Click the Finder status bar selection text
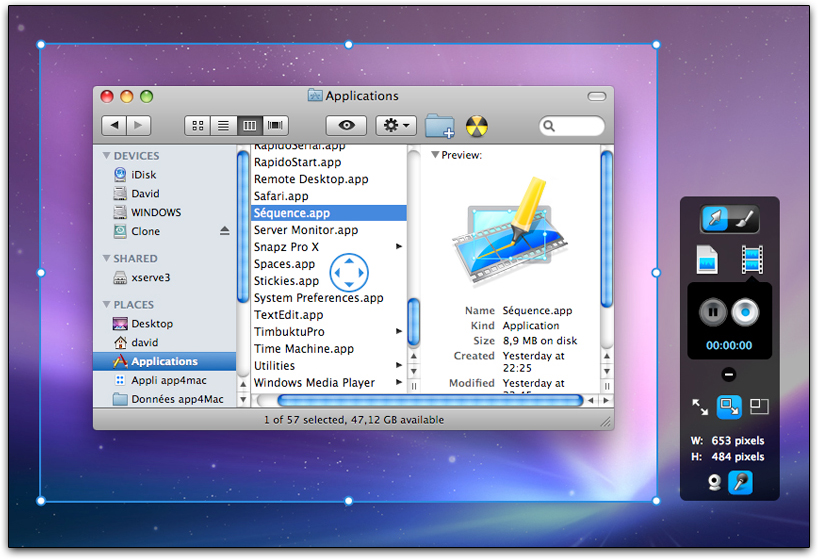The image size is (818, 559). (x=354, y=420)
